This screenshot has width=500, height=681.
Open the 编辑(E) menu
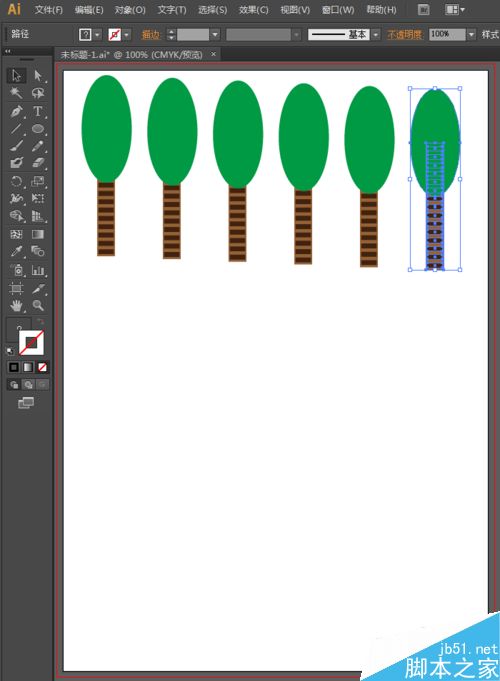(x=89, y=10)
